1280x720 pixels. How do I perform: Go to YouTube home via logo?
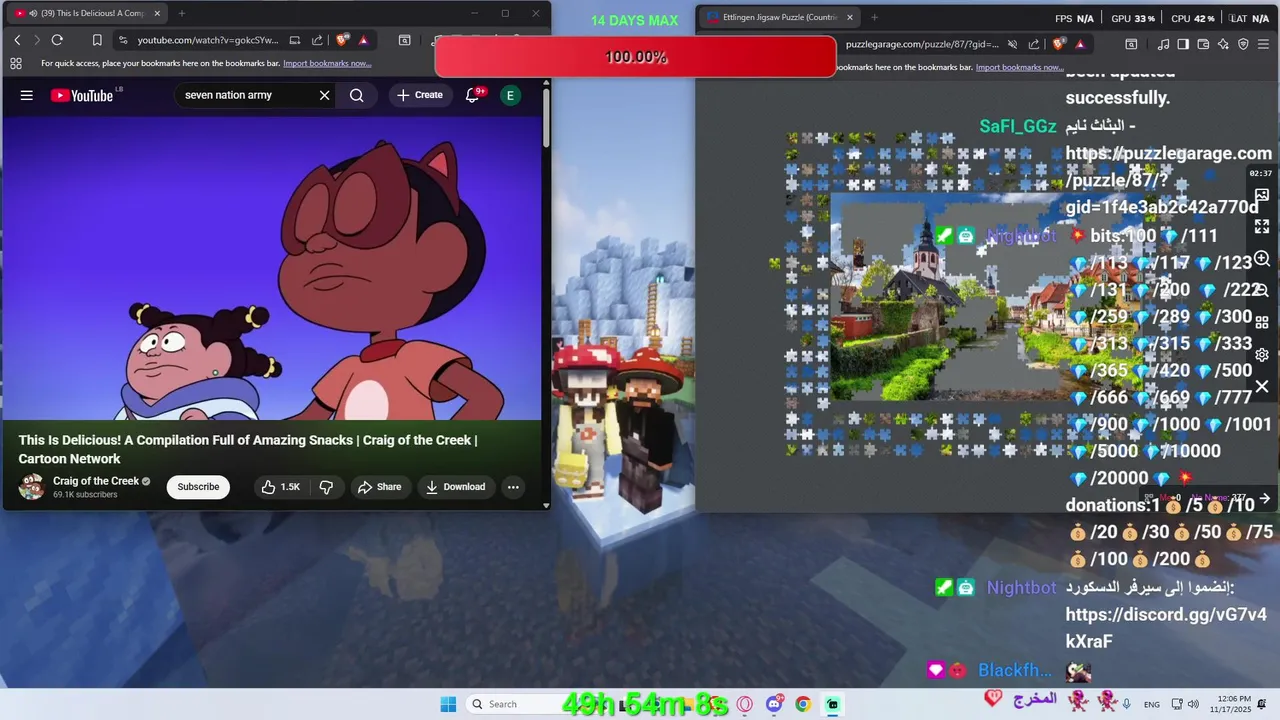point(82,95)
